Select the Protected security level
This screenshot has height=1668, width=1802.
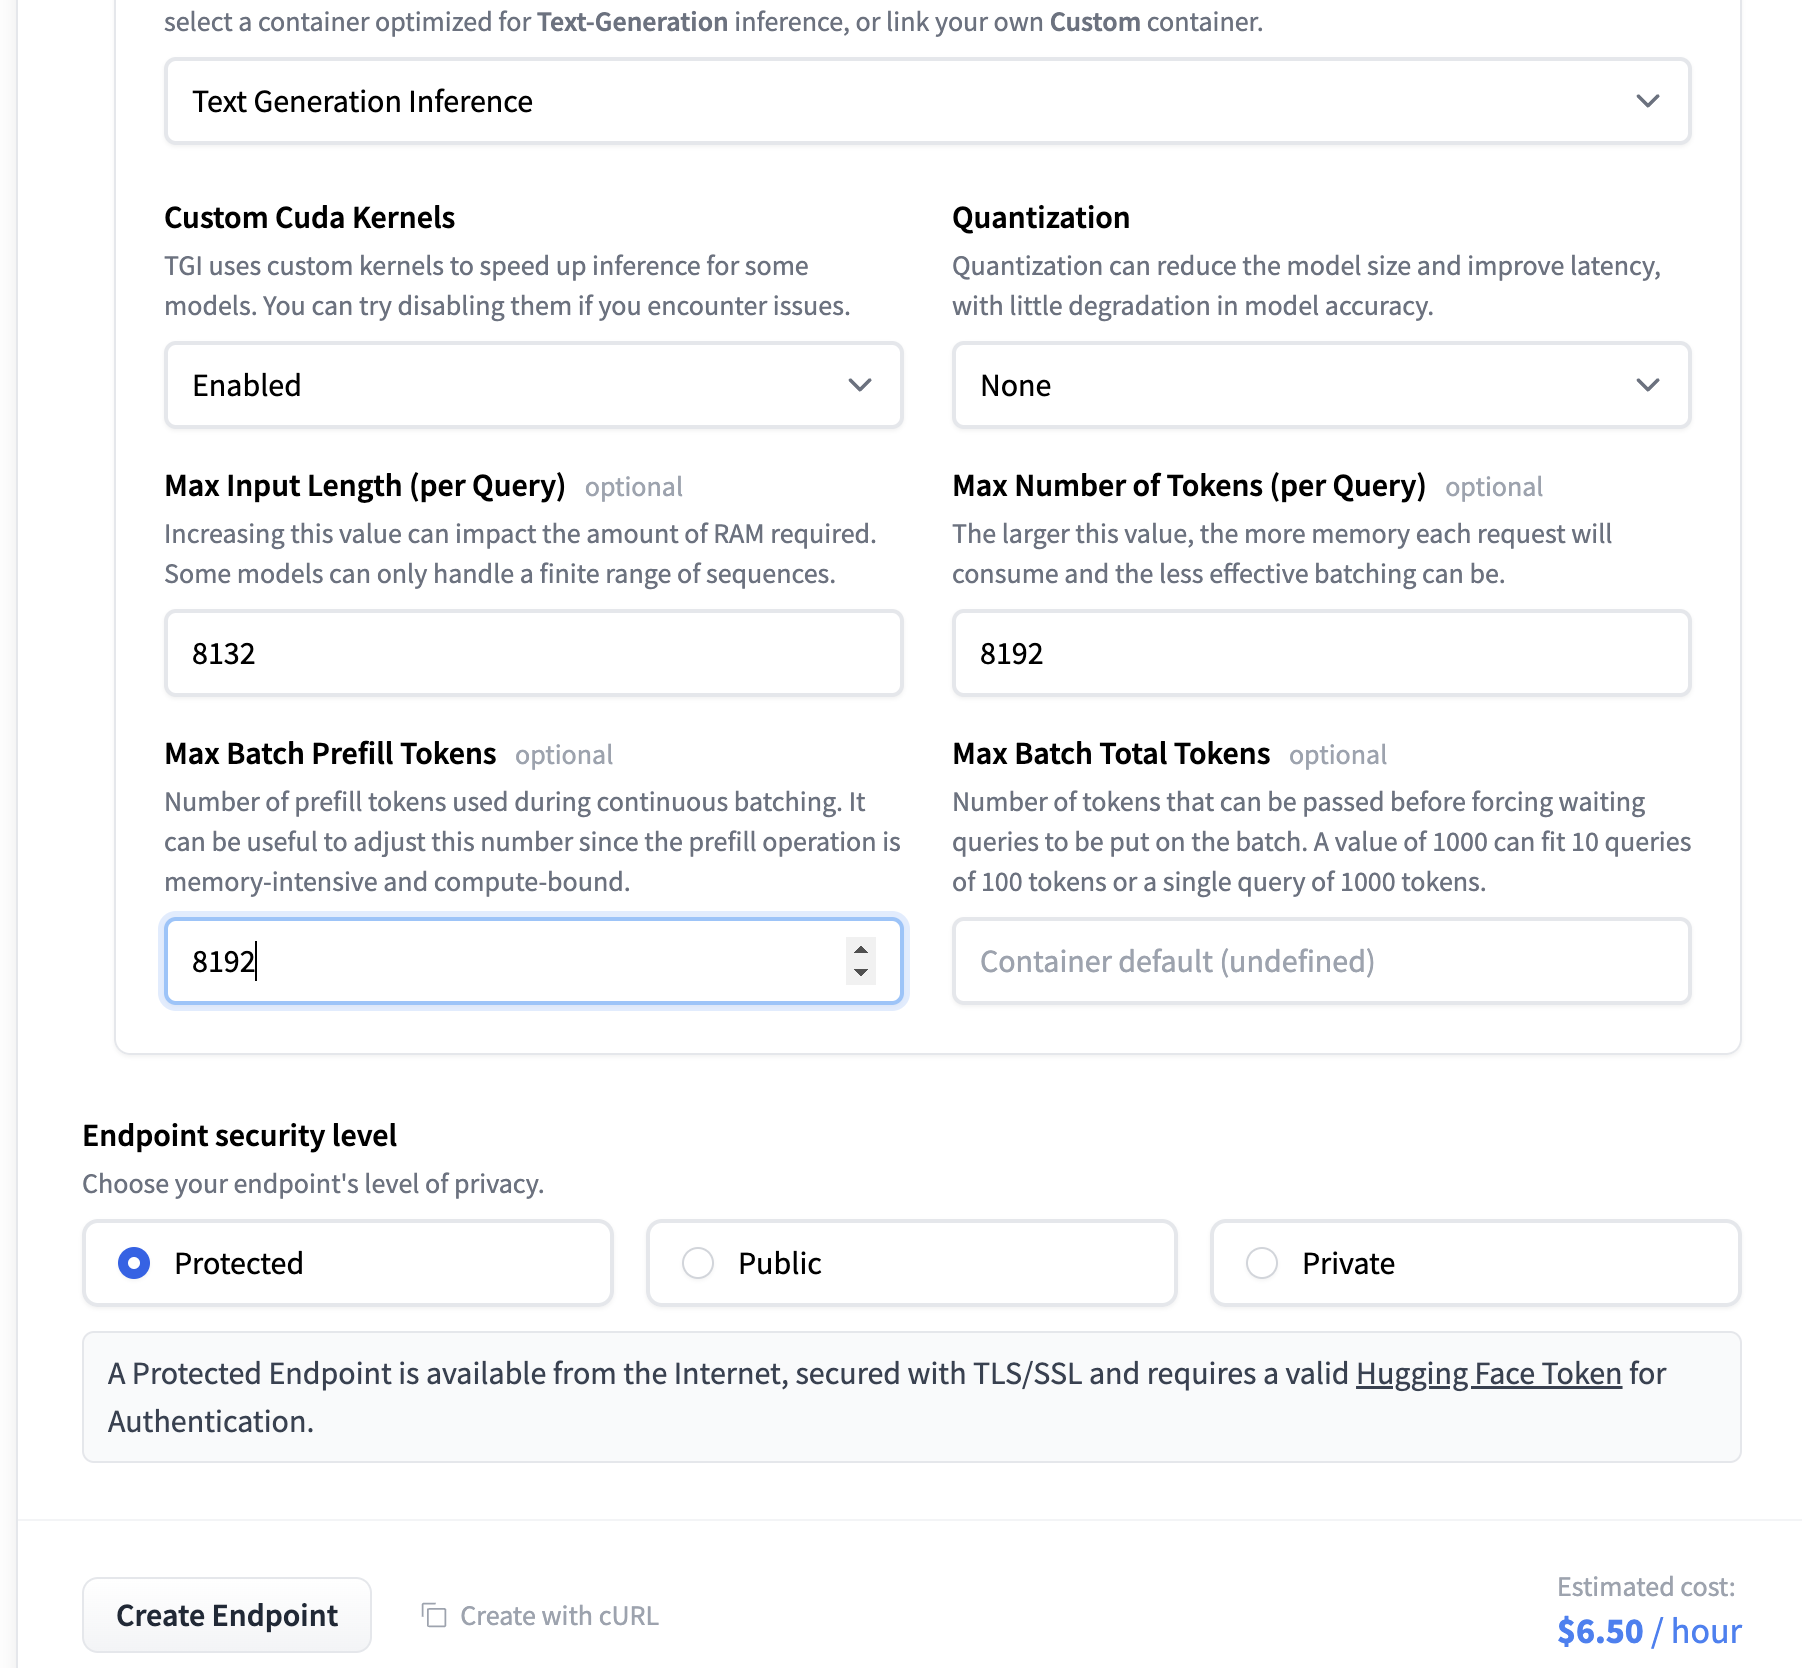point(134,1263)
